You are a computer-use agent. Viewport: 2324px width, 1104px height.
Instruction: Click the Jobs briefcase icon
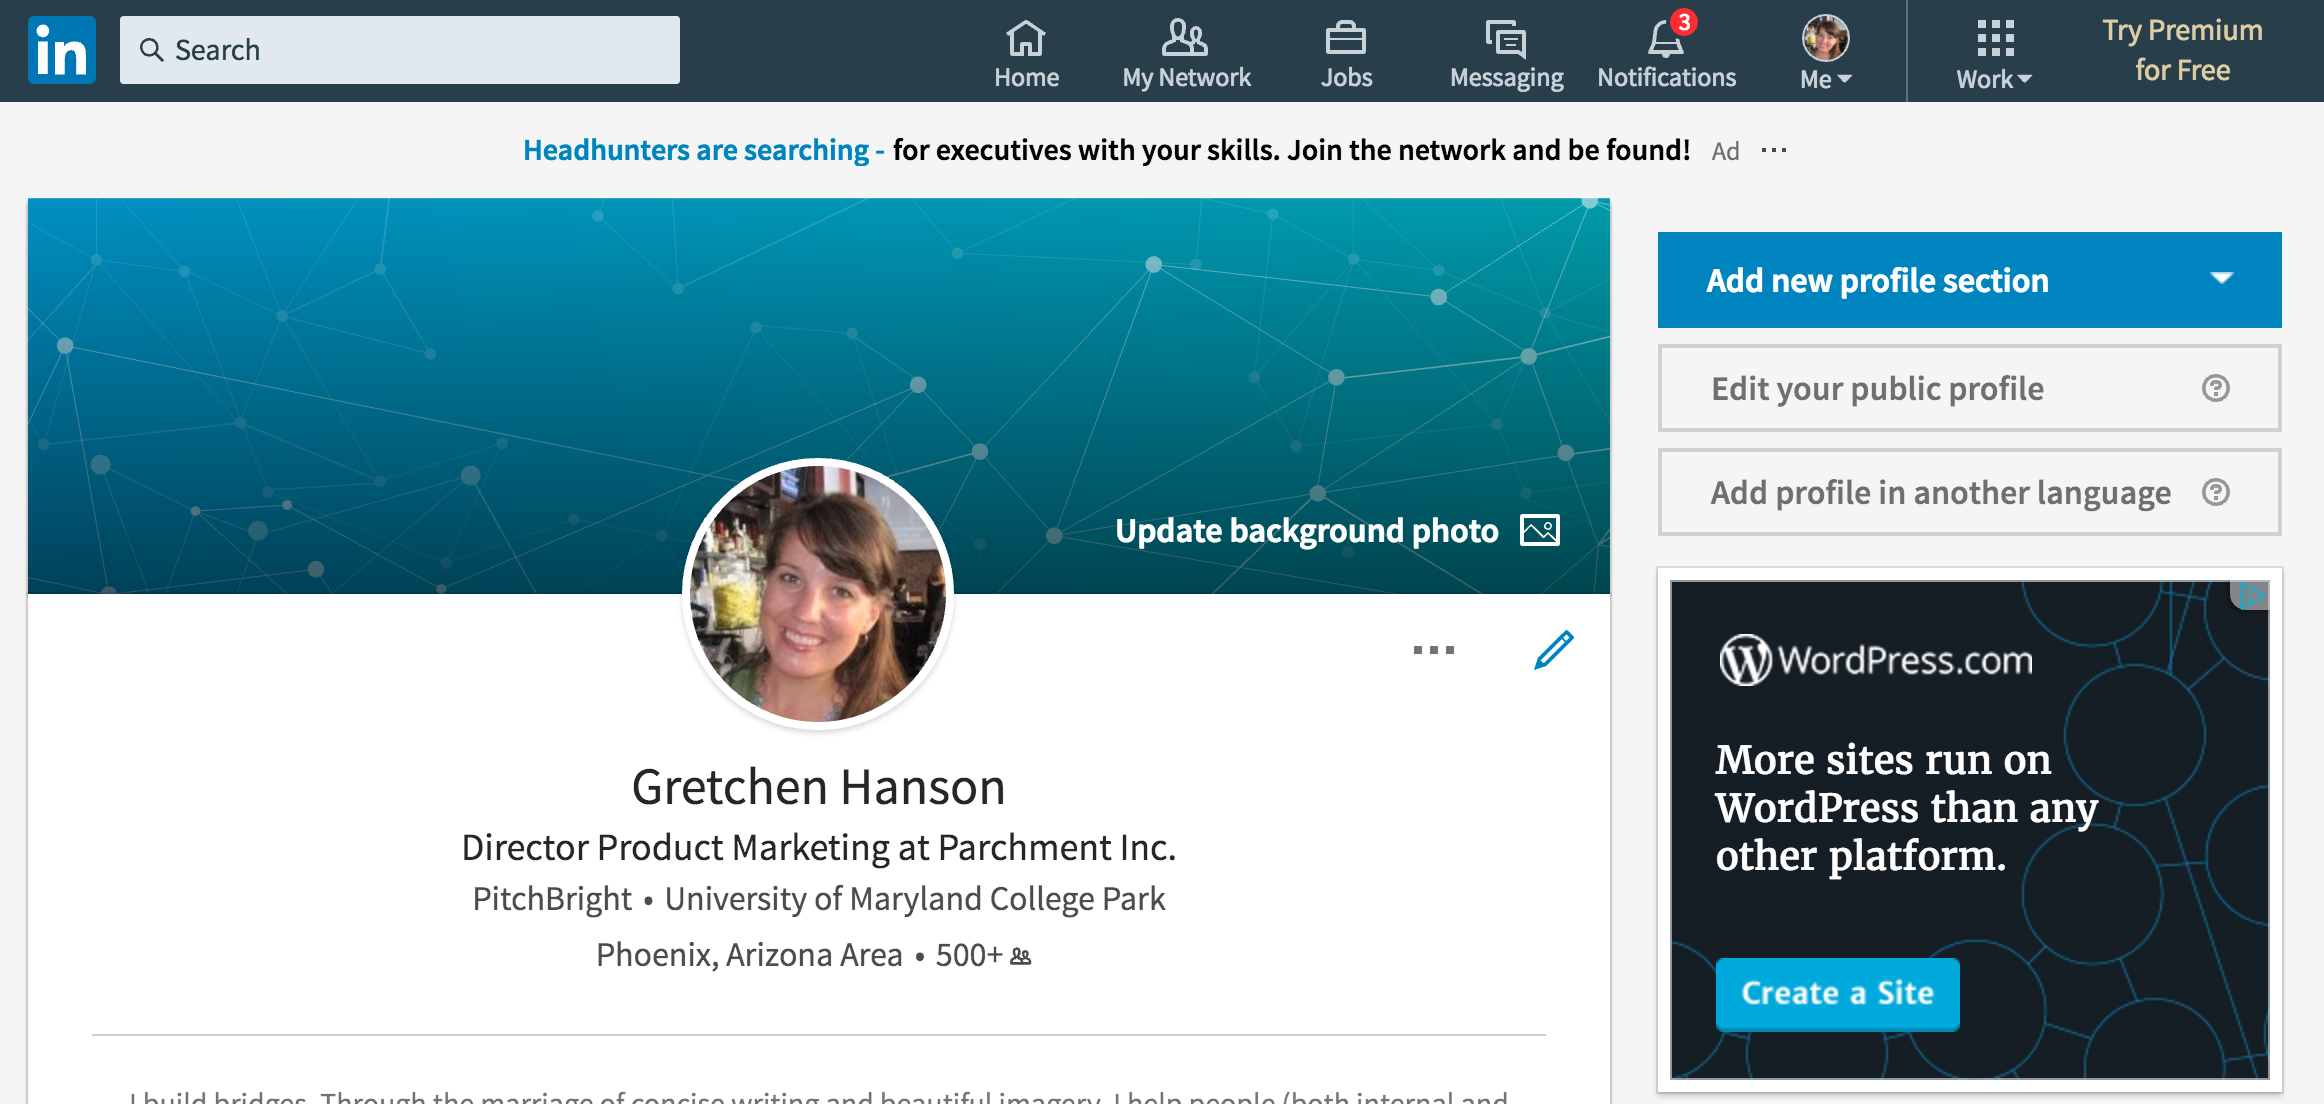[x=1344, y=50]
